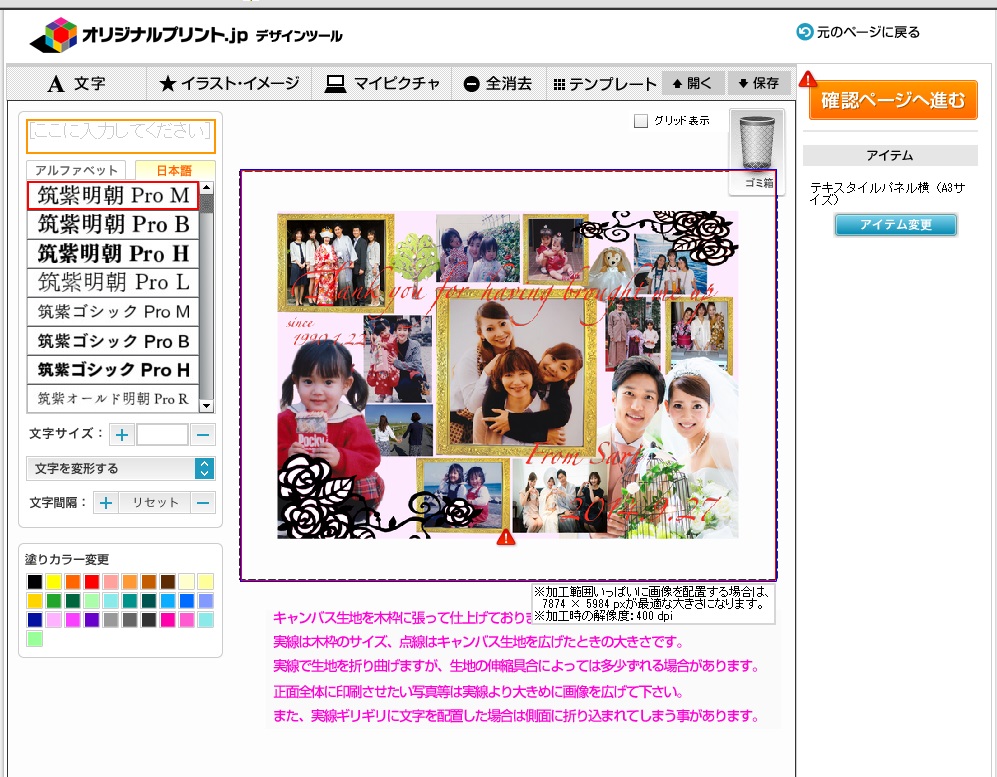Viewport: 997px width, 777px height.
Task: Select font 筑紫ゴシック Pro B
Action: 113,341
